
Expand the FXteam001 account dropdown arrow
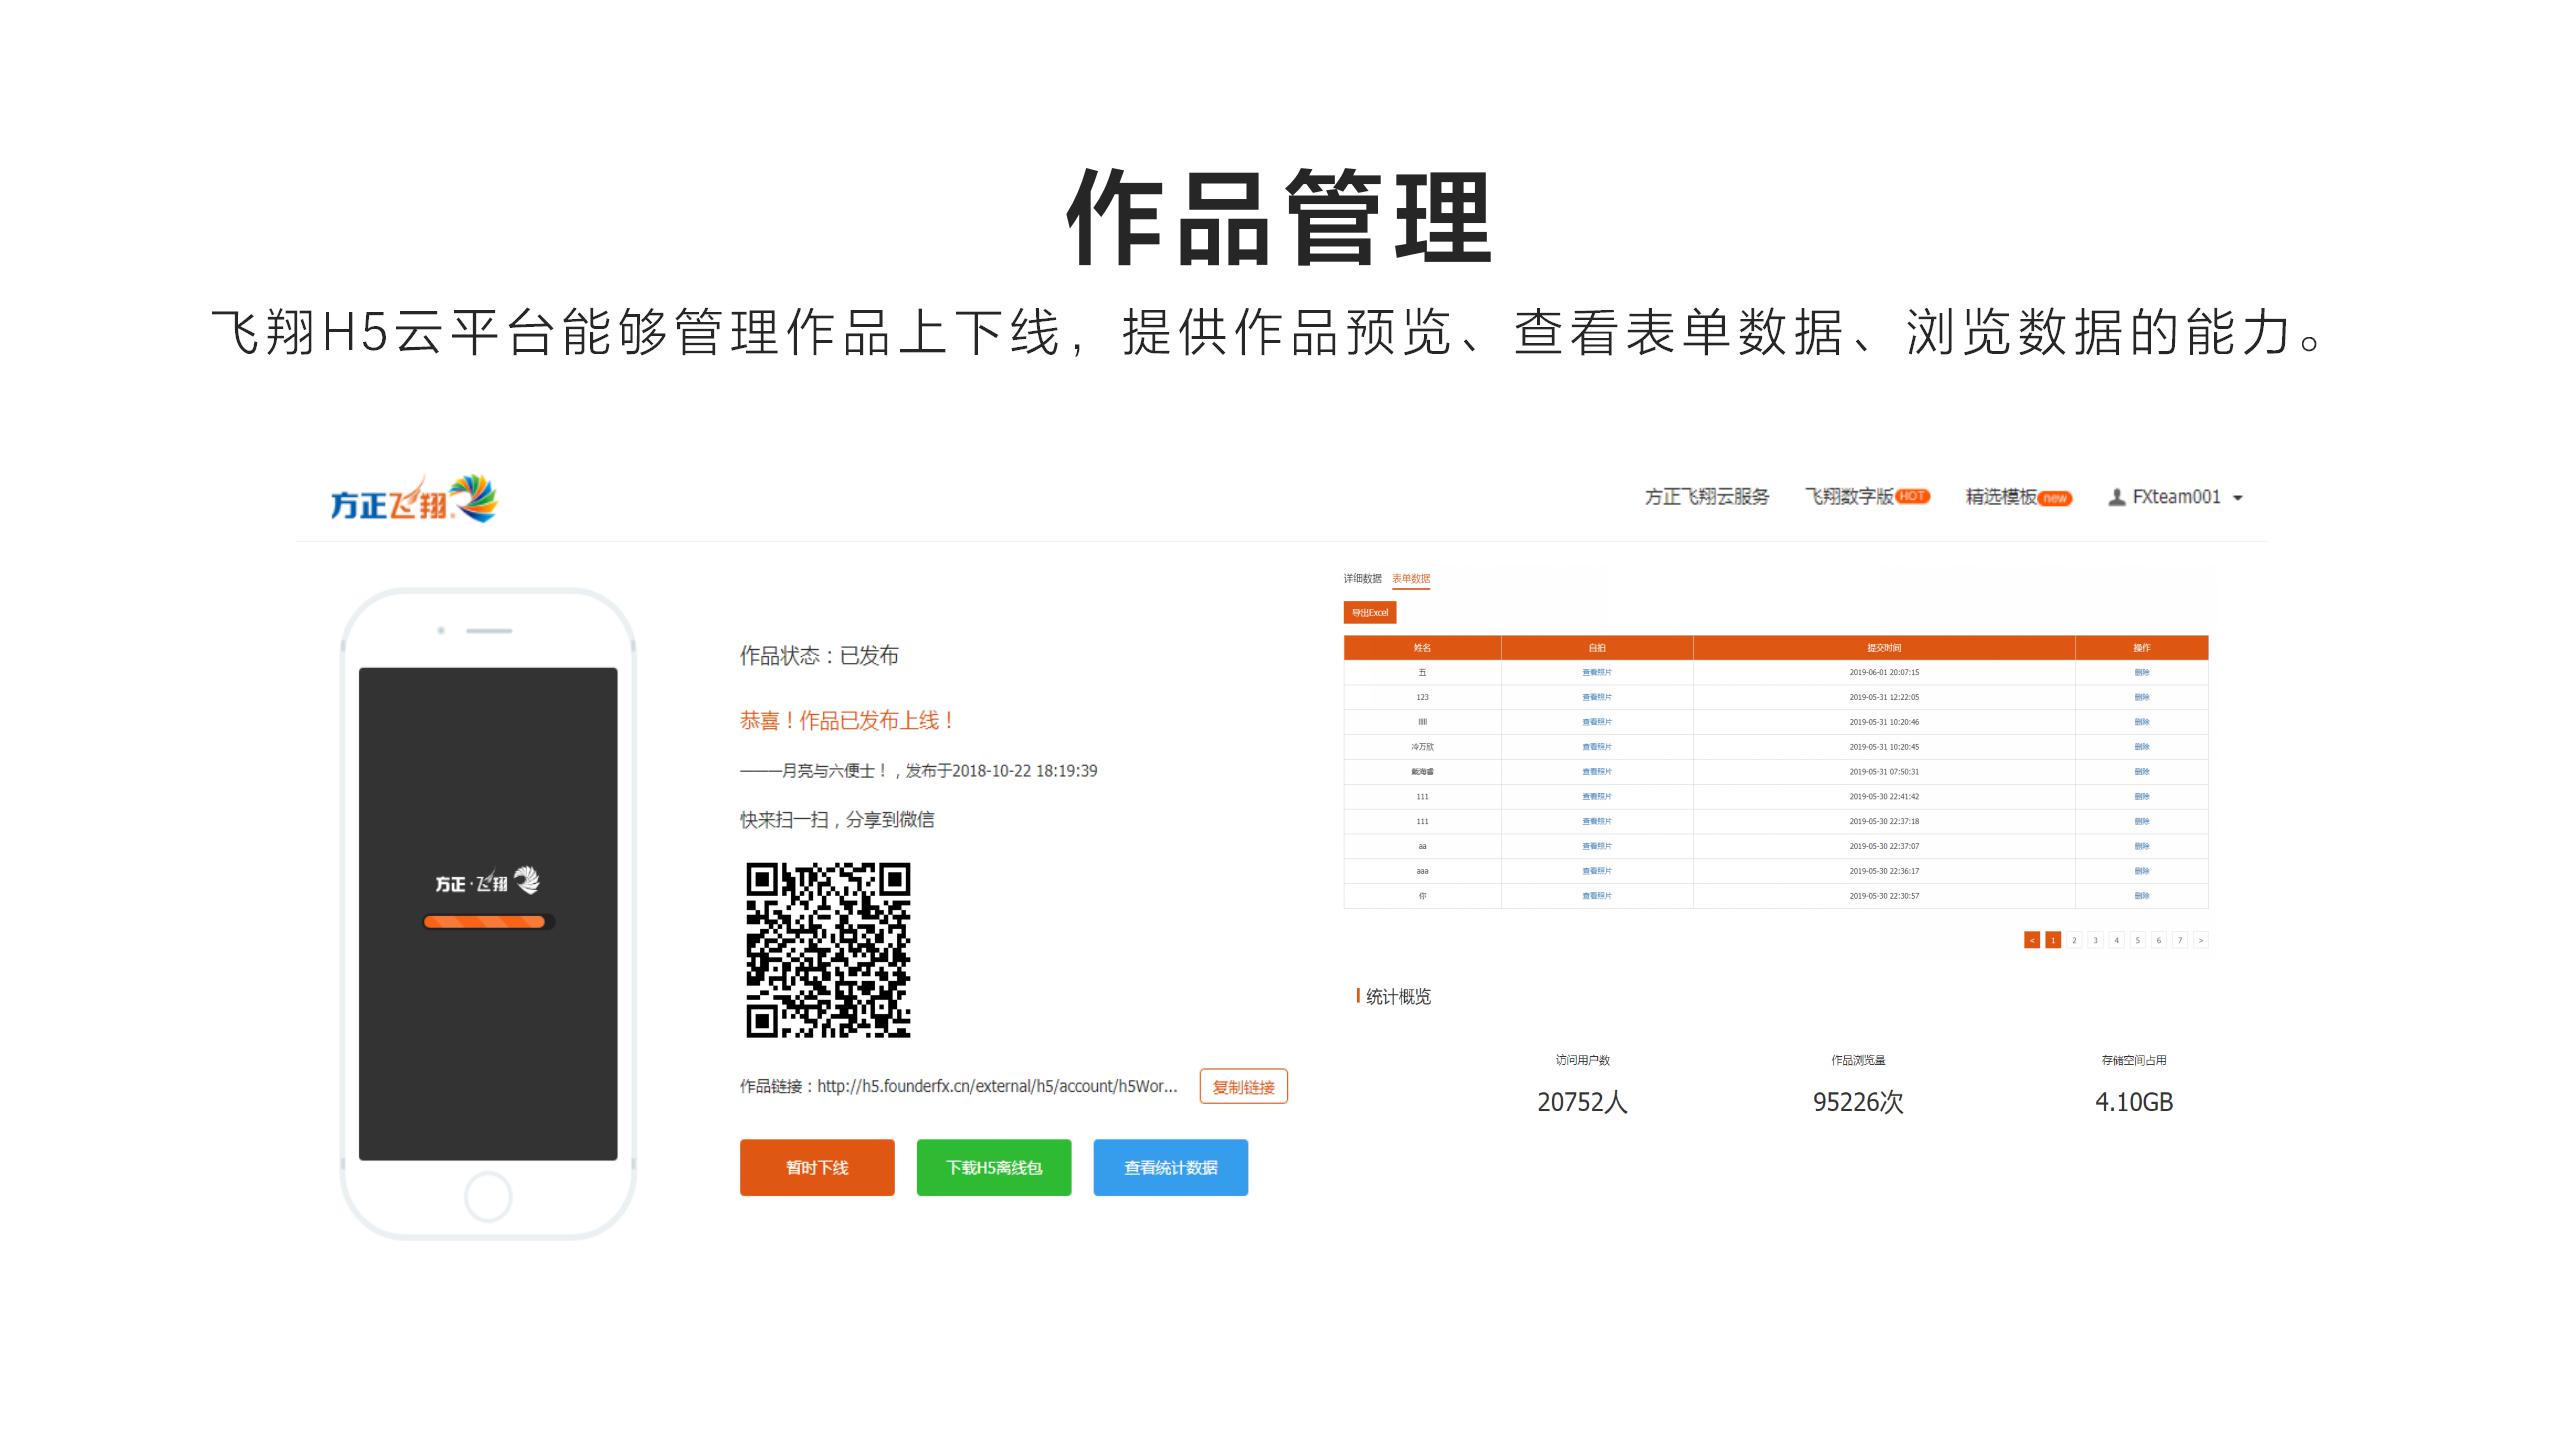2238,498
